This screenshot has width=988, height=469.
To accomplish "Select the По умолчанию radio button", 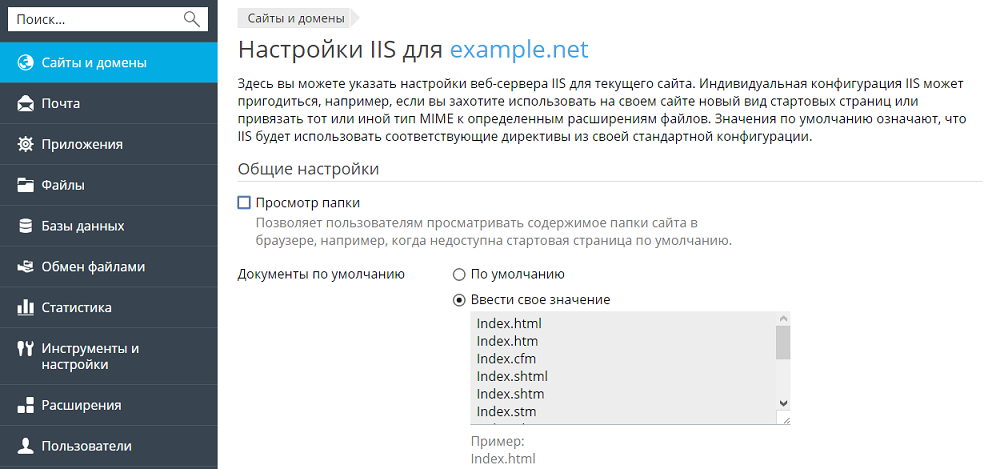I will coord(459,274).
